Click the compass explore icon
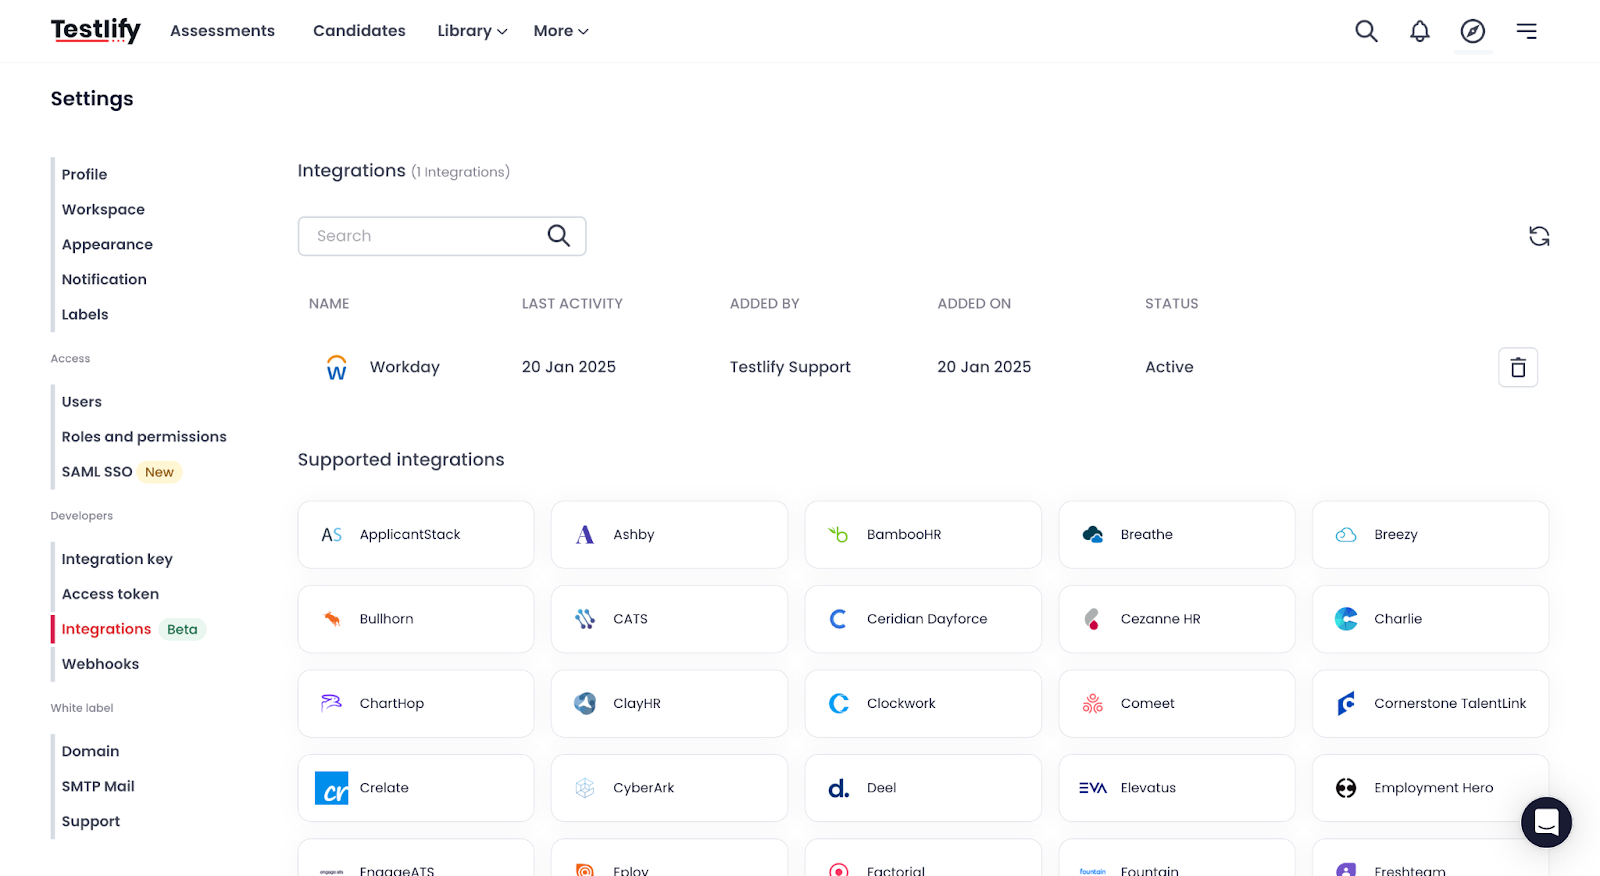Viewport: 1600px width, 876px height. click(x=1472, y=31)
